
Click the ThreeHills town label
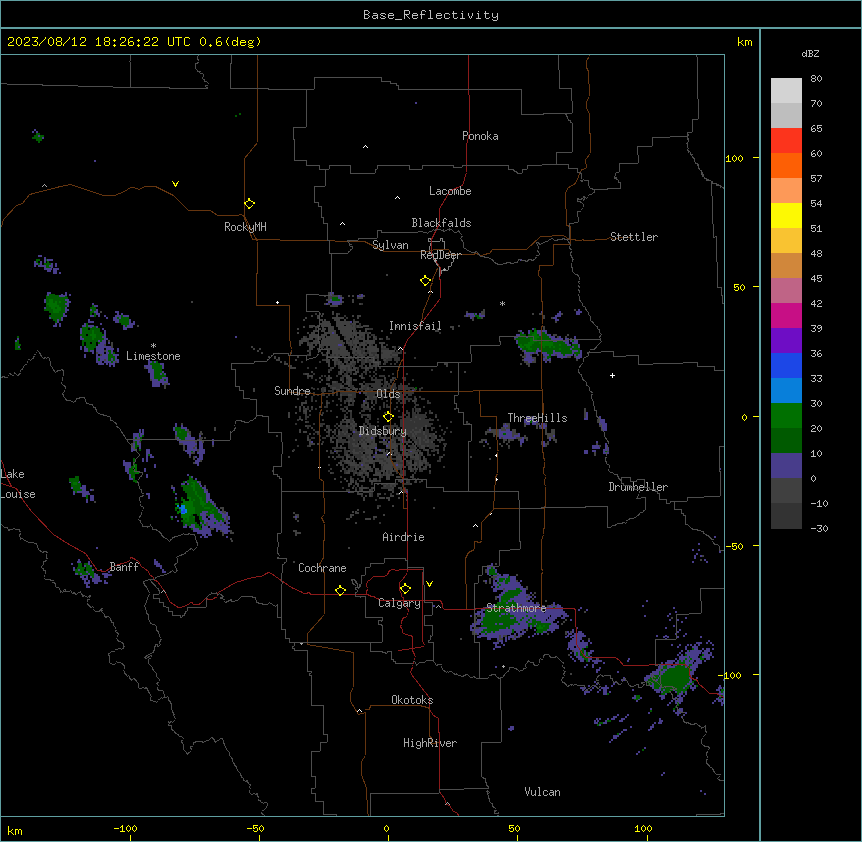tap(537, 418)
